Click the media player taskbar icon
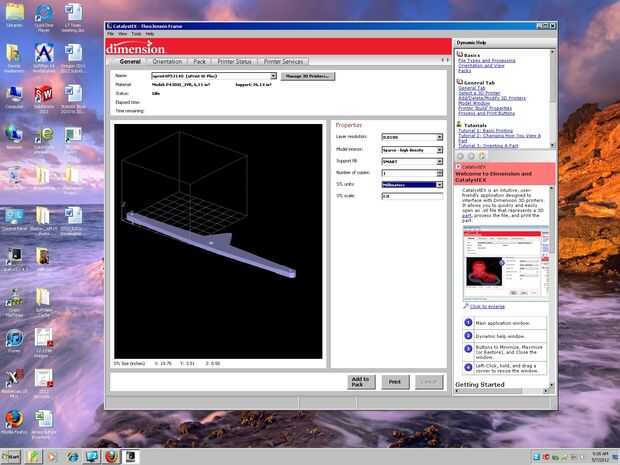This screenshot has height=465, width=620. [52, 457]
